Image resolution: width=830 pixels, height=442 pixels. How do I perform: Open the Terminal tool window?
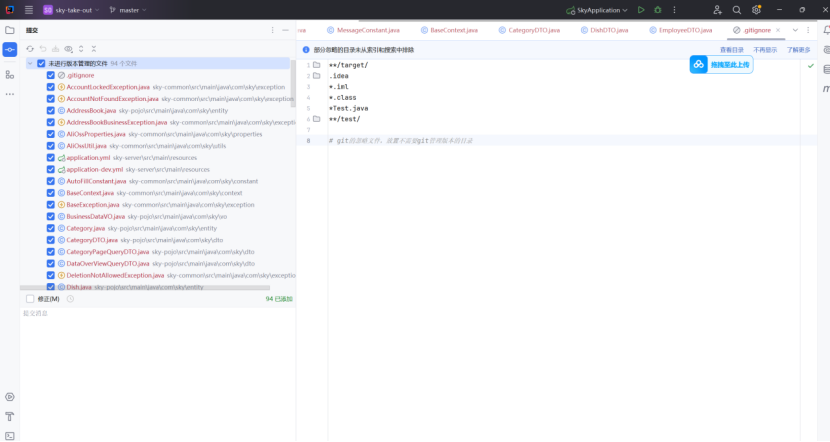[10, 436]
